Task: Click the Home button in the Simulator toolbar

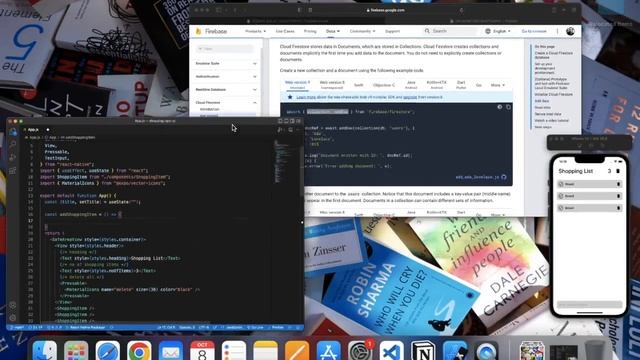Action: (580, 145)
